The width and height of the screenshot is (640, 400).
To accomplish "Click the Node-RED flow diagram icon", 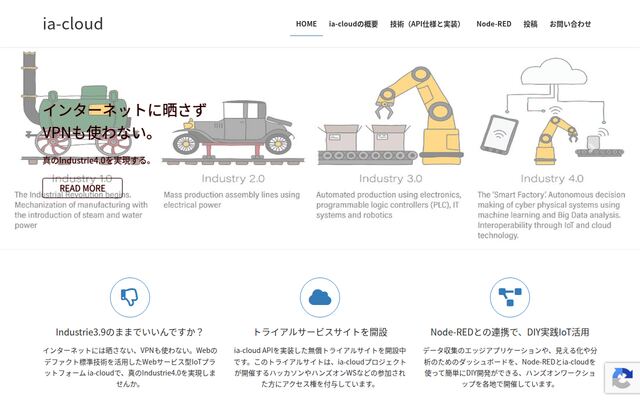I will [x=510, y=298].
